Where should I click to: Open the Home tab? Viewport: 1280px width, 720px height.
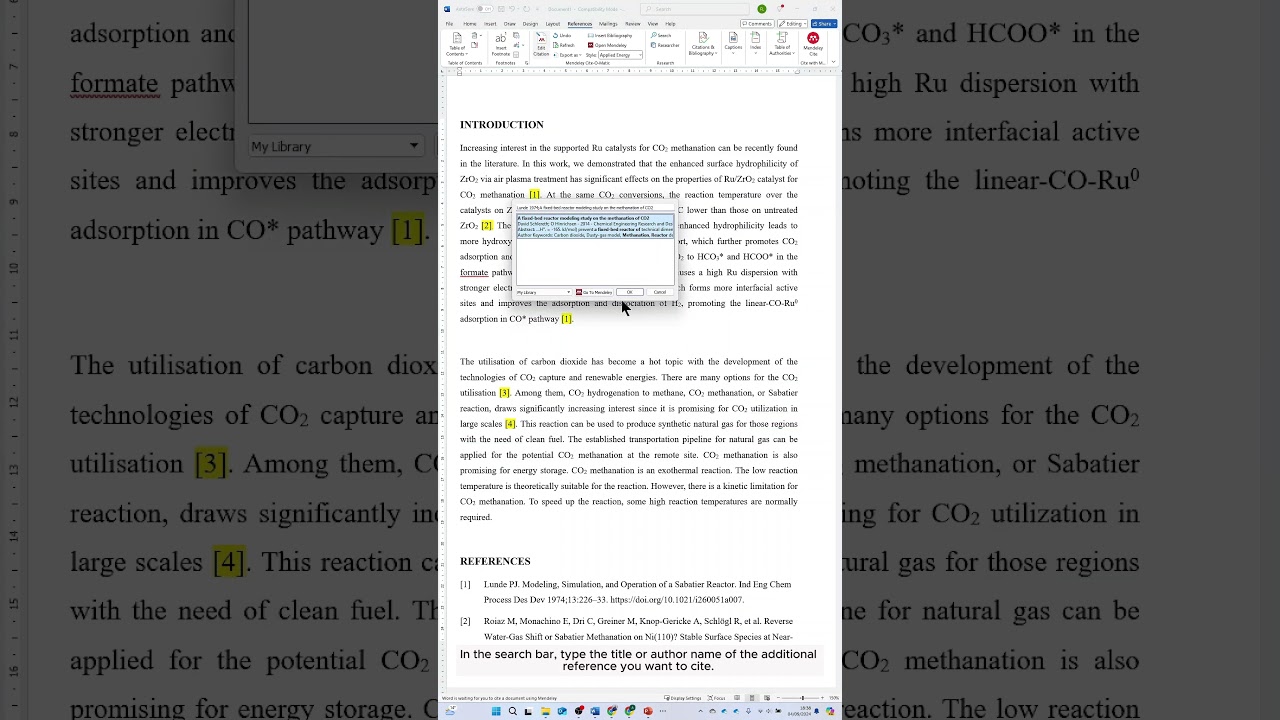470,24
